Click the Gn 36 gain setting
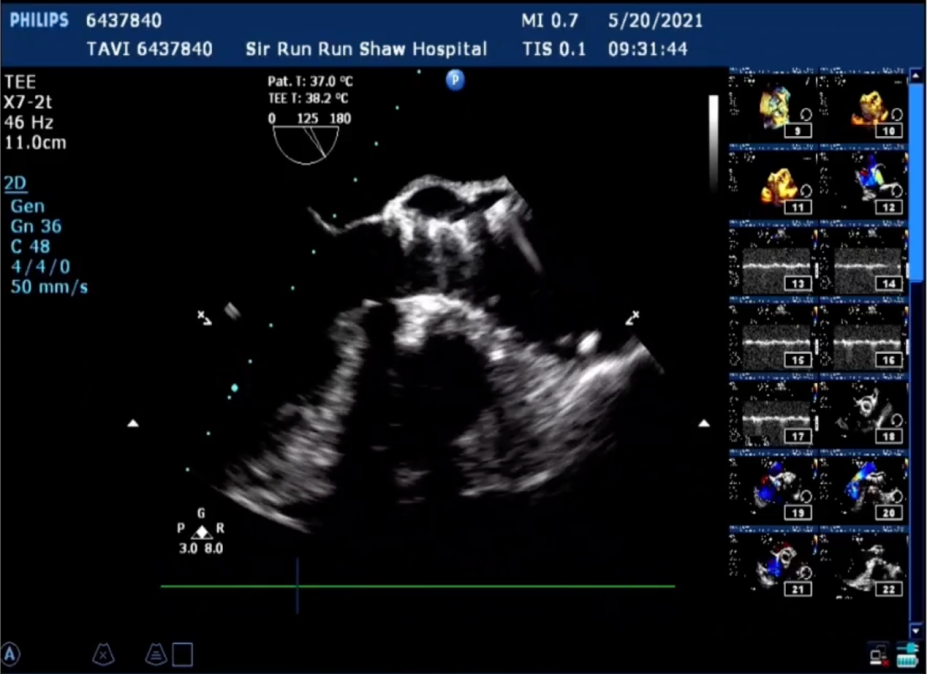Viewport: 927px width, 674px height. 36,226
